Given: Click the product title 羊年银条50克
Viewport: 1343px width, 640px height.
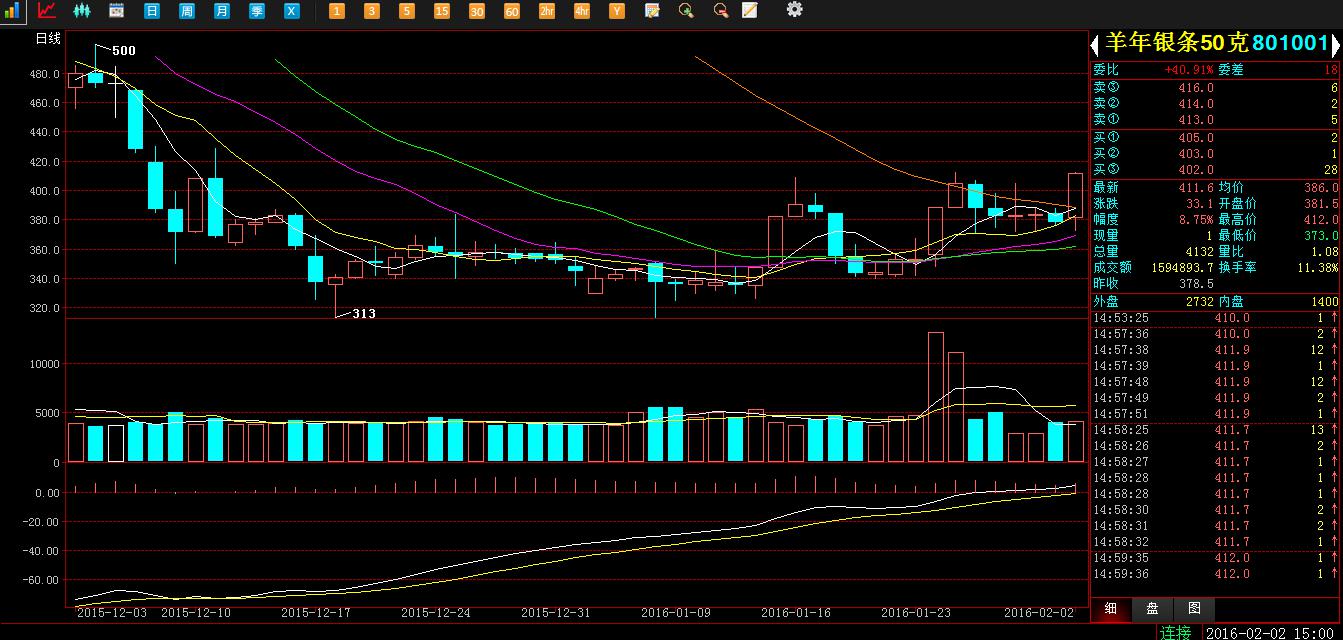Looking at the screenshot, I should tap(1177, 43).
